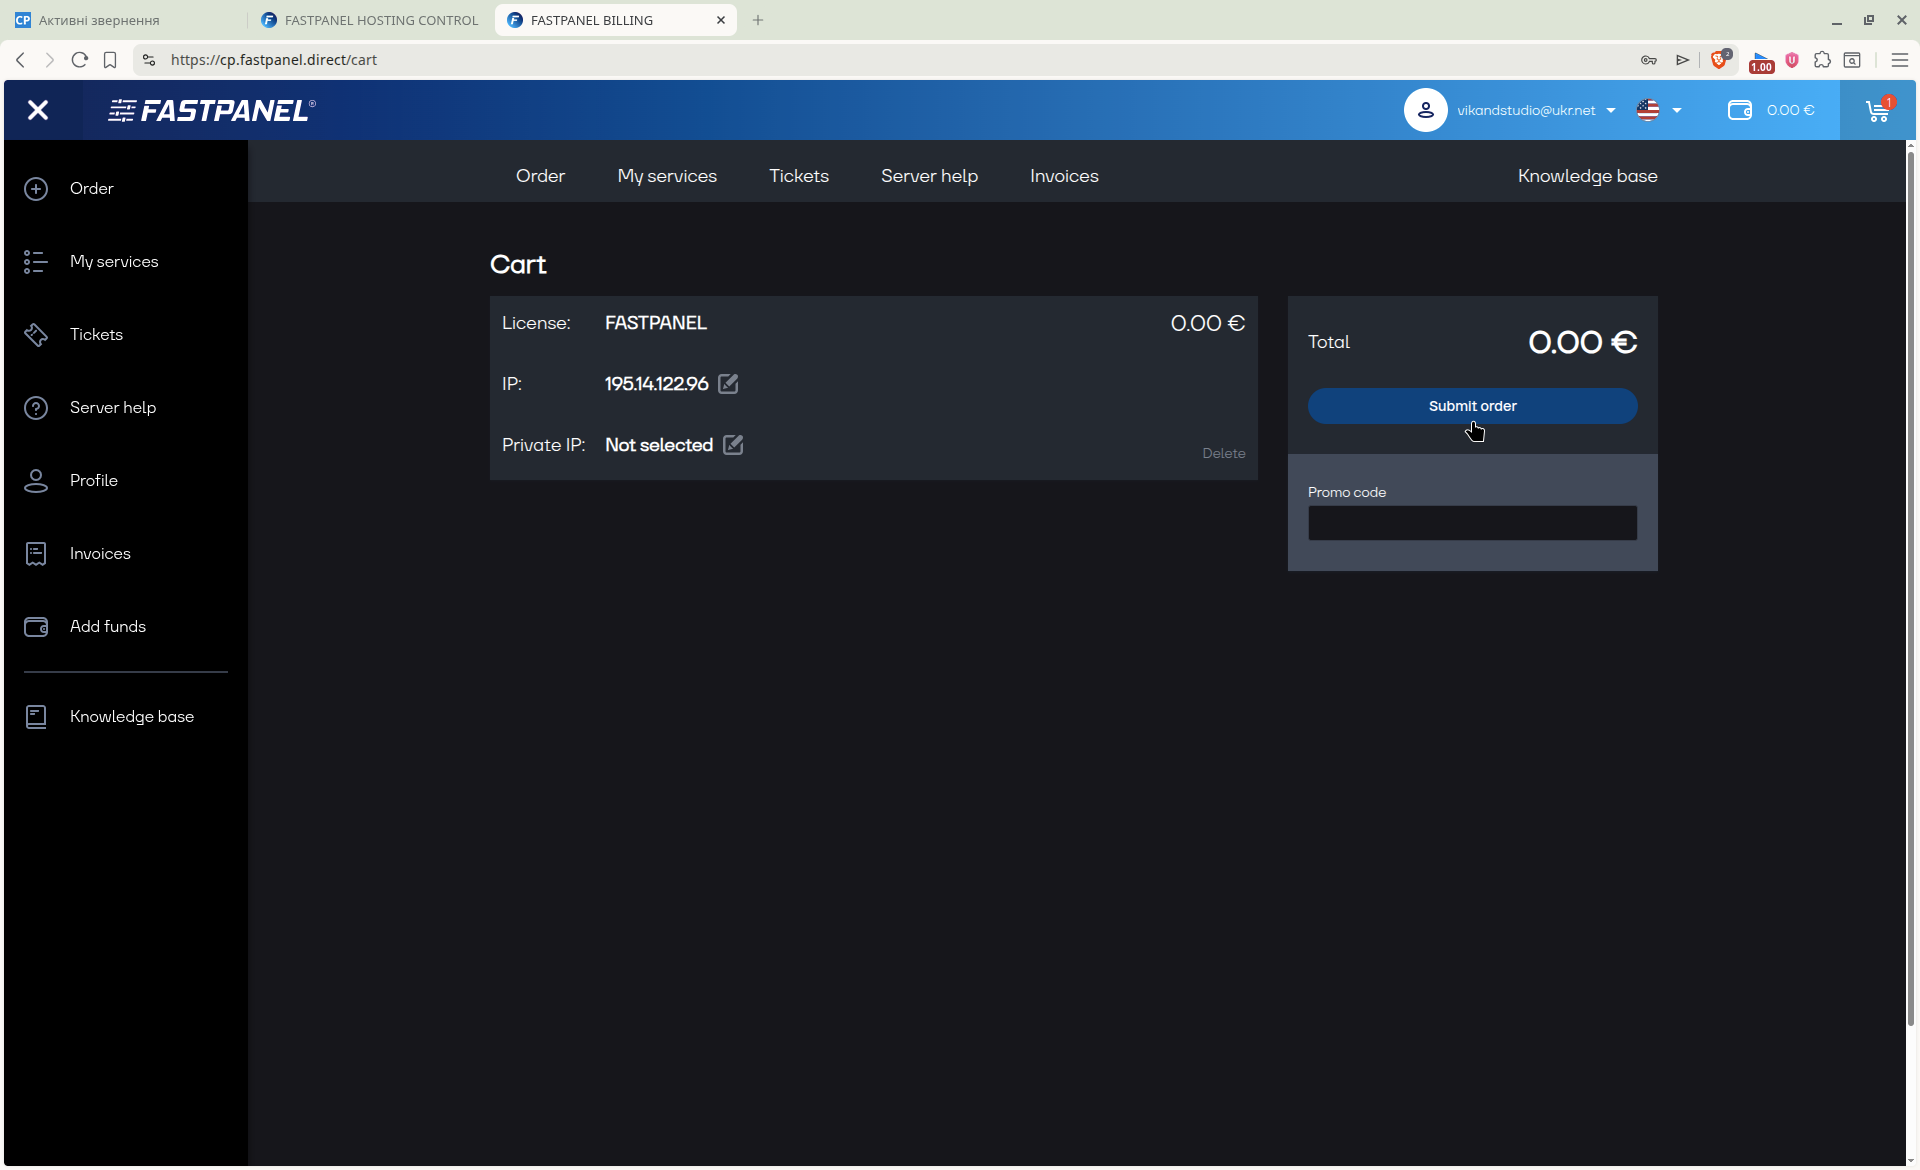Click the 0.00 € balance in header

(1790, 111)
